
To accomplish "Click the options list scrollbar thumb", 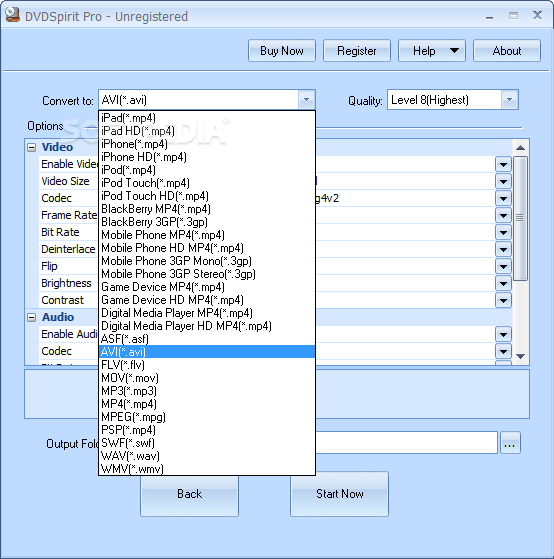I will [x=520, y=219].
